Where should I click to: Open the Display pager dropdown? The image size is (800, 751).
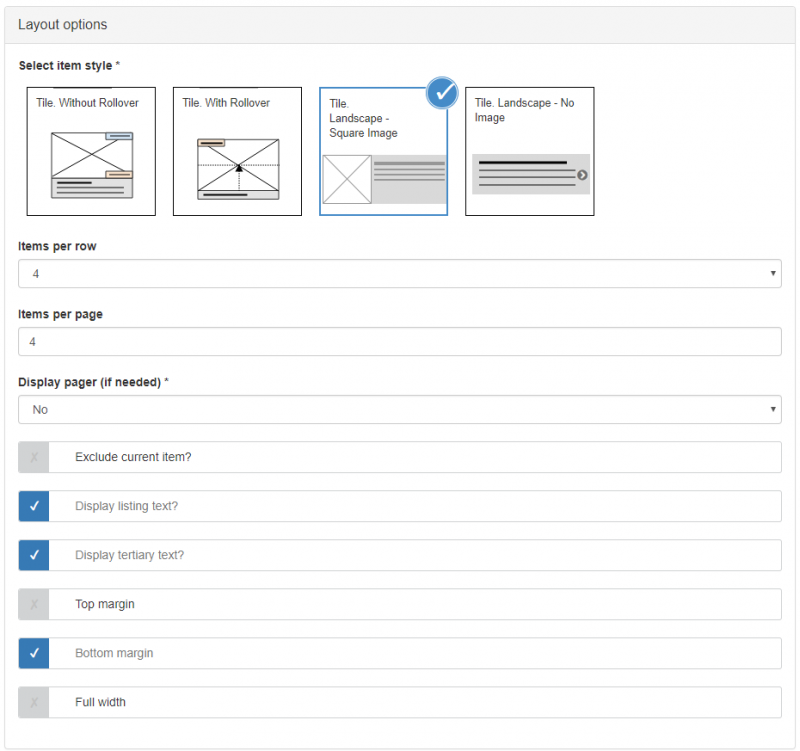coord(399,409)
